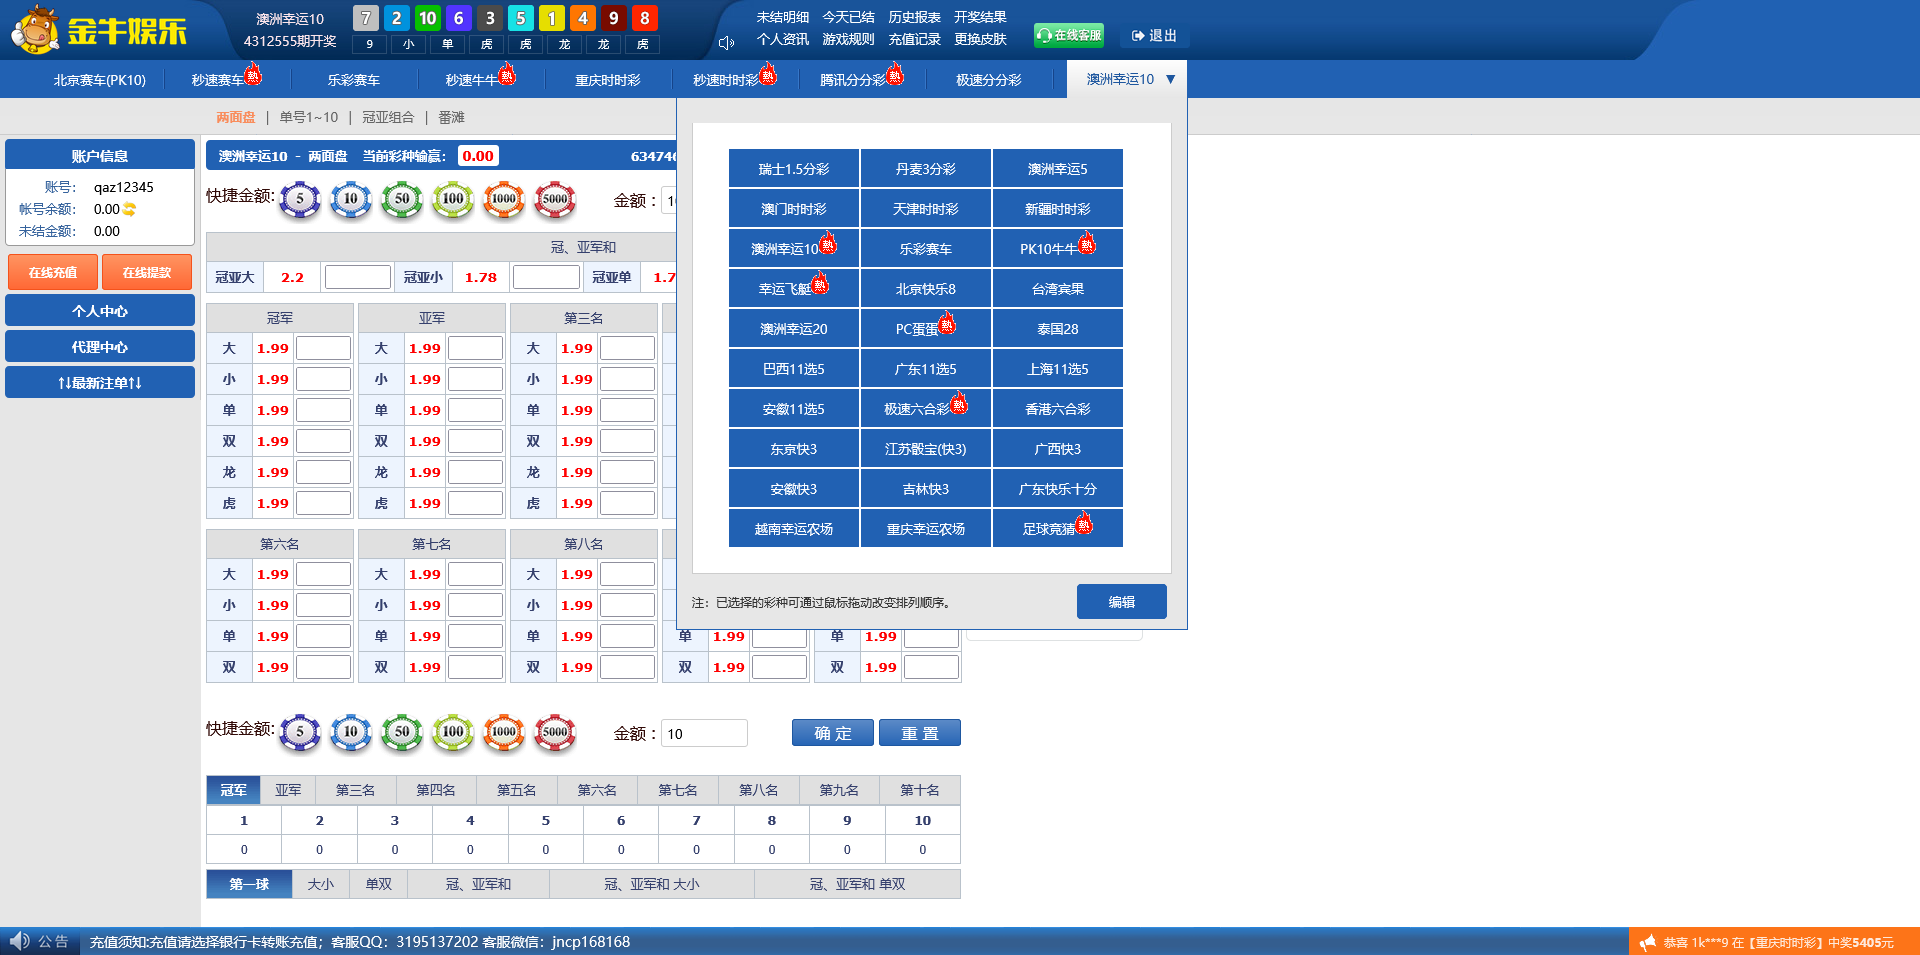Image resolution: width=1920 pixels, height=955 pixels.
Task: Pick the bottom 5000 betting chip
Action: click(x=555, y=732)
